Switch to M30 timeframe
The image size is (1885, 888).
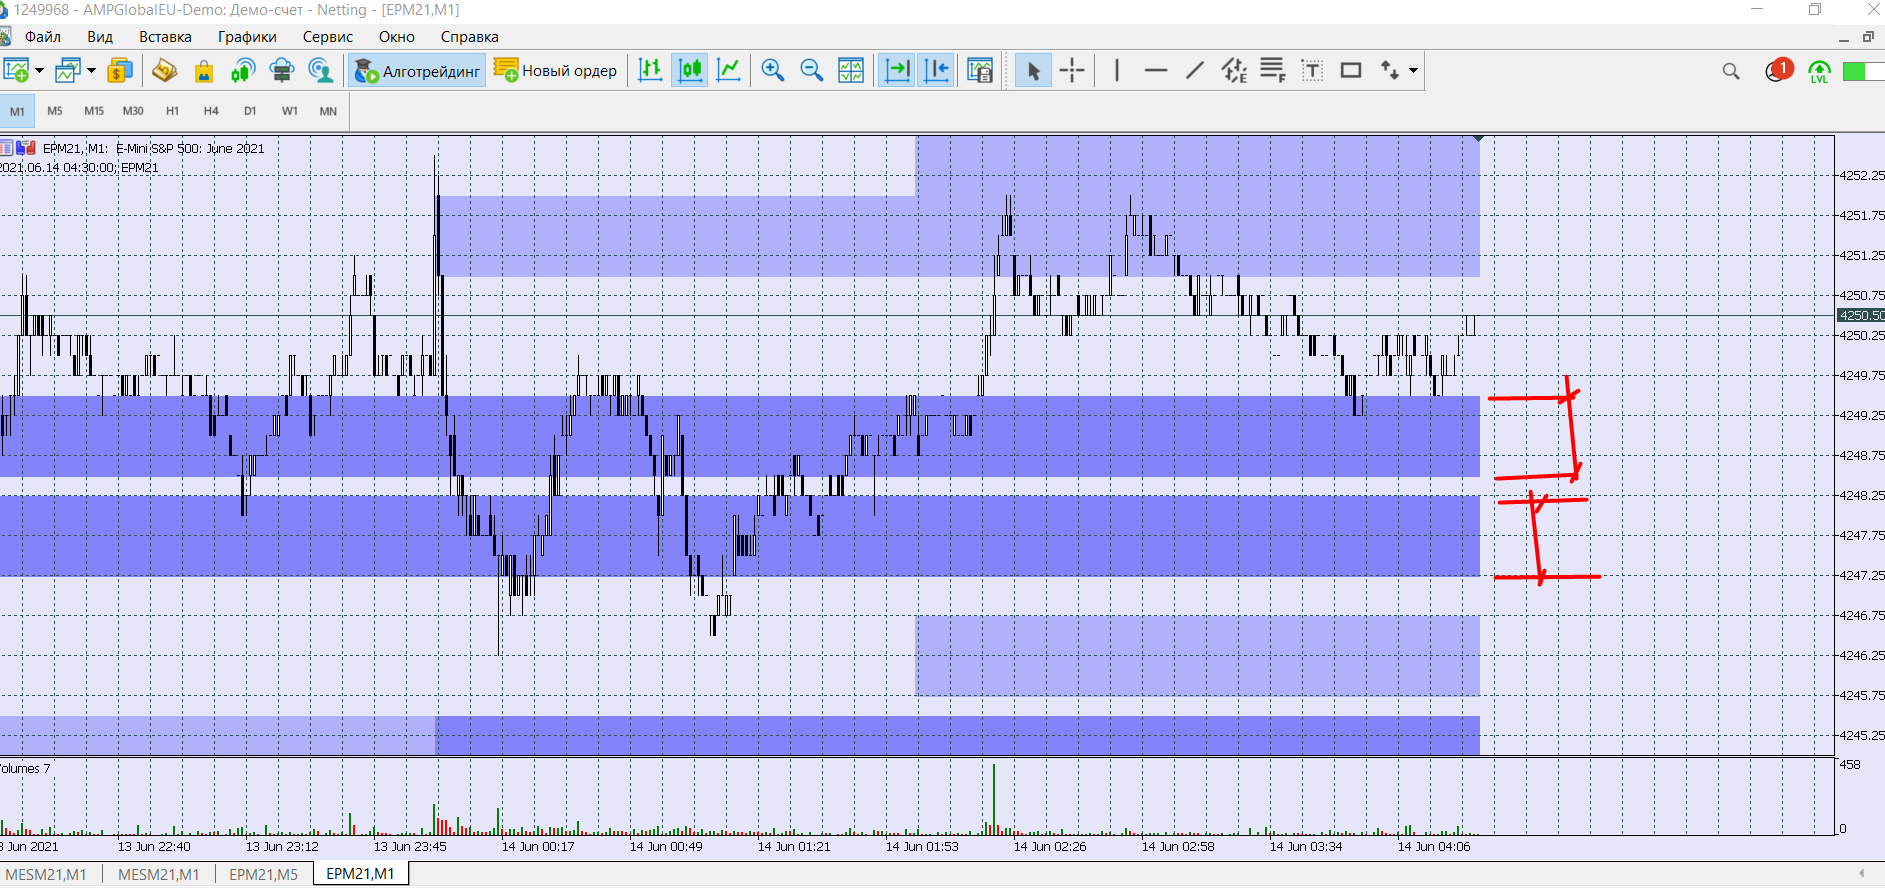pos(133,111)
